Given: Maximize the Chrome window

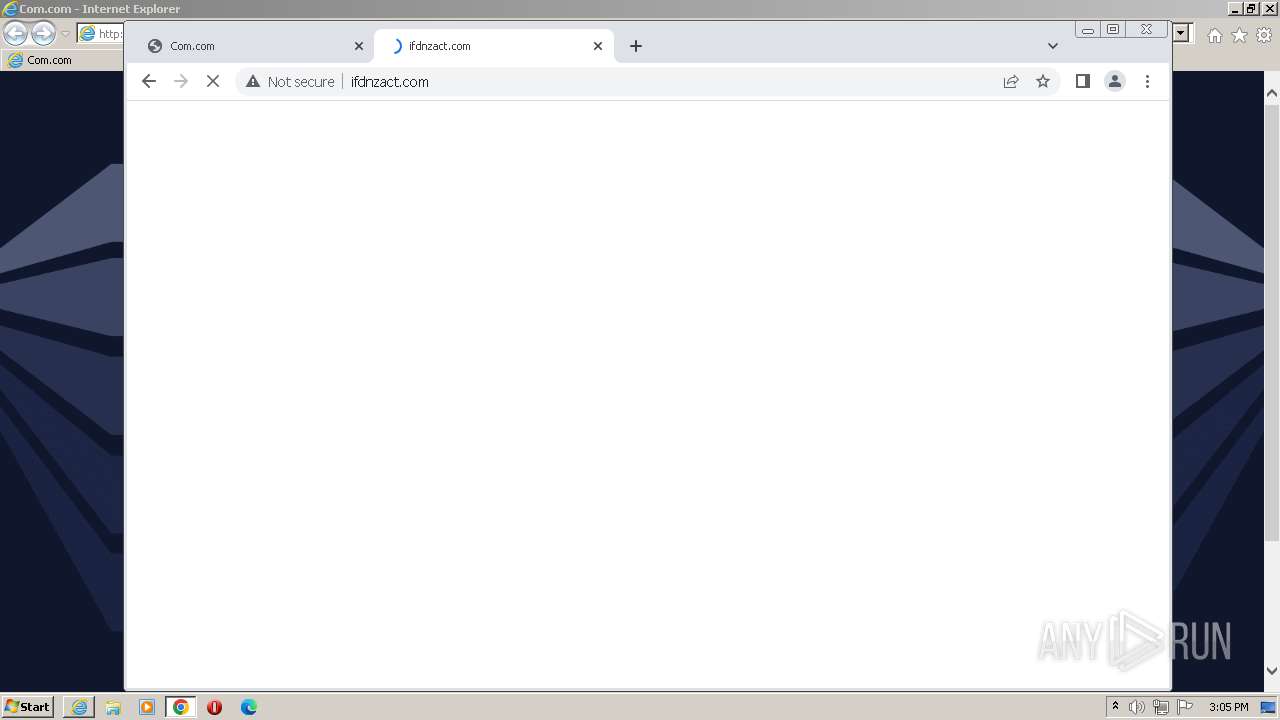Looking at the screenshot, I should [1113, 30].
